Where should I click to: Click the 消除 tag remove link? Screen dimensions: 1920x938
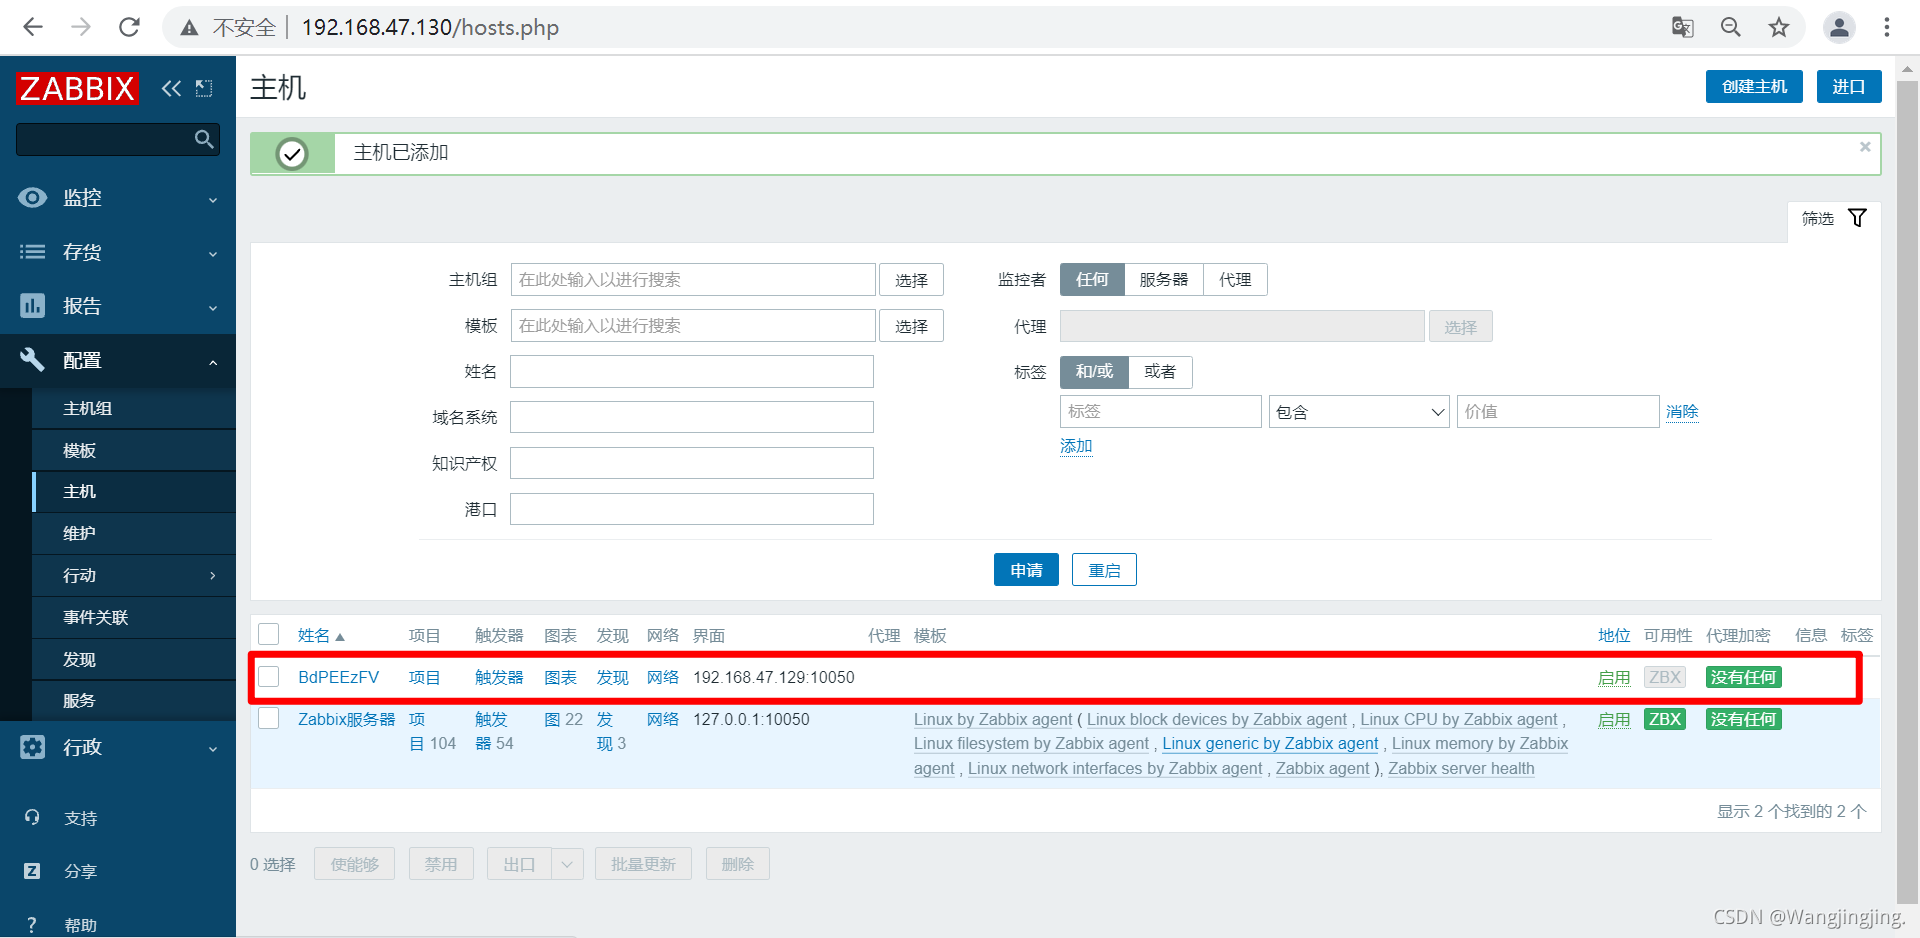click(x=1682, y=412)
